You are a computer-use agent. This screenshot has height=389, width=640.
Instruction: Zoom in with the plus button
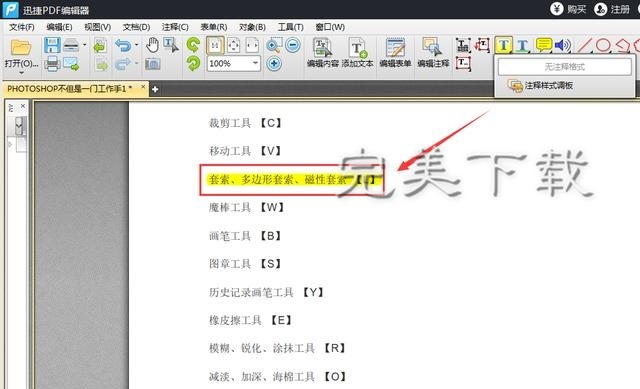[274, 64]
